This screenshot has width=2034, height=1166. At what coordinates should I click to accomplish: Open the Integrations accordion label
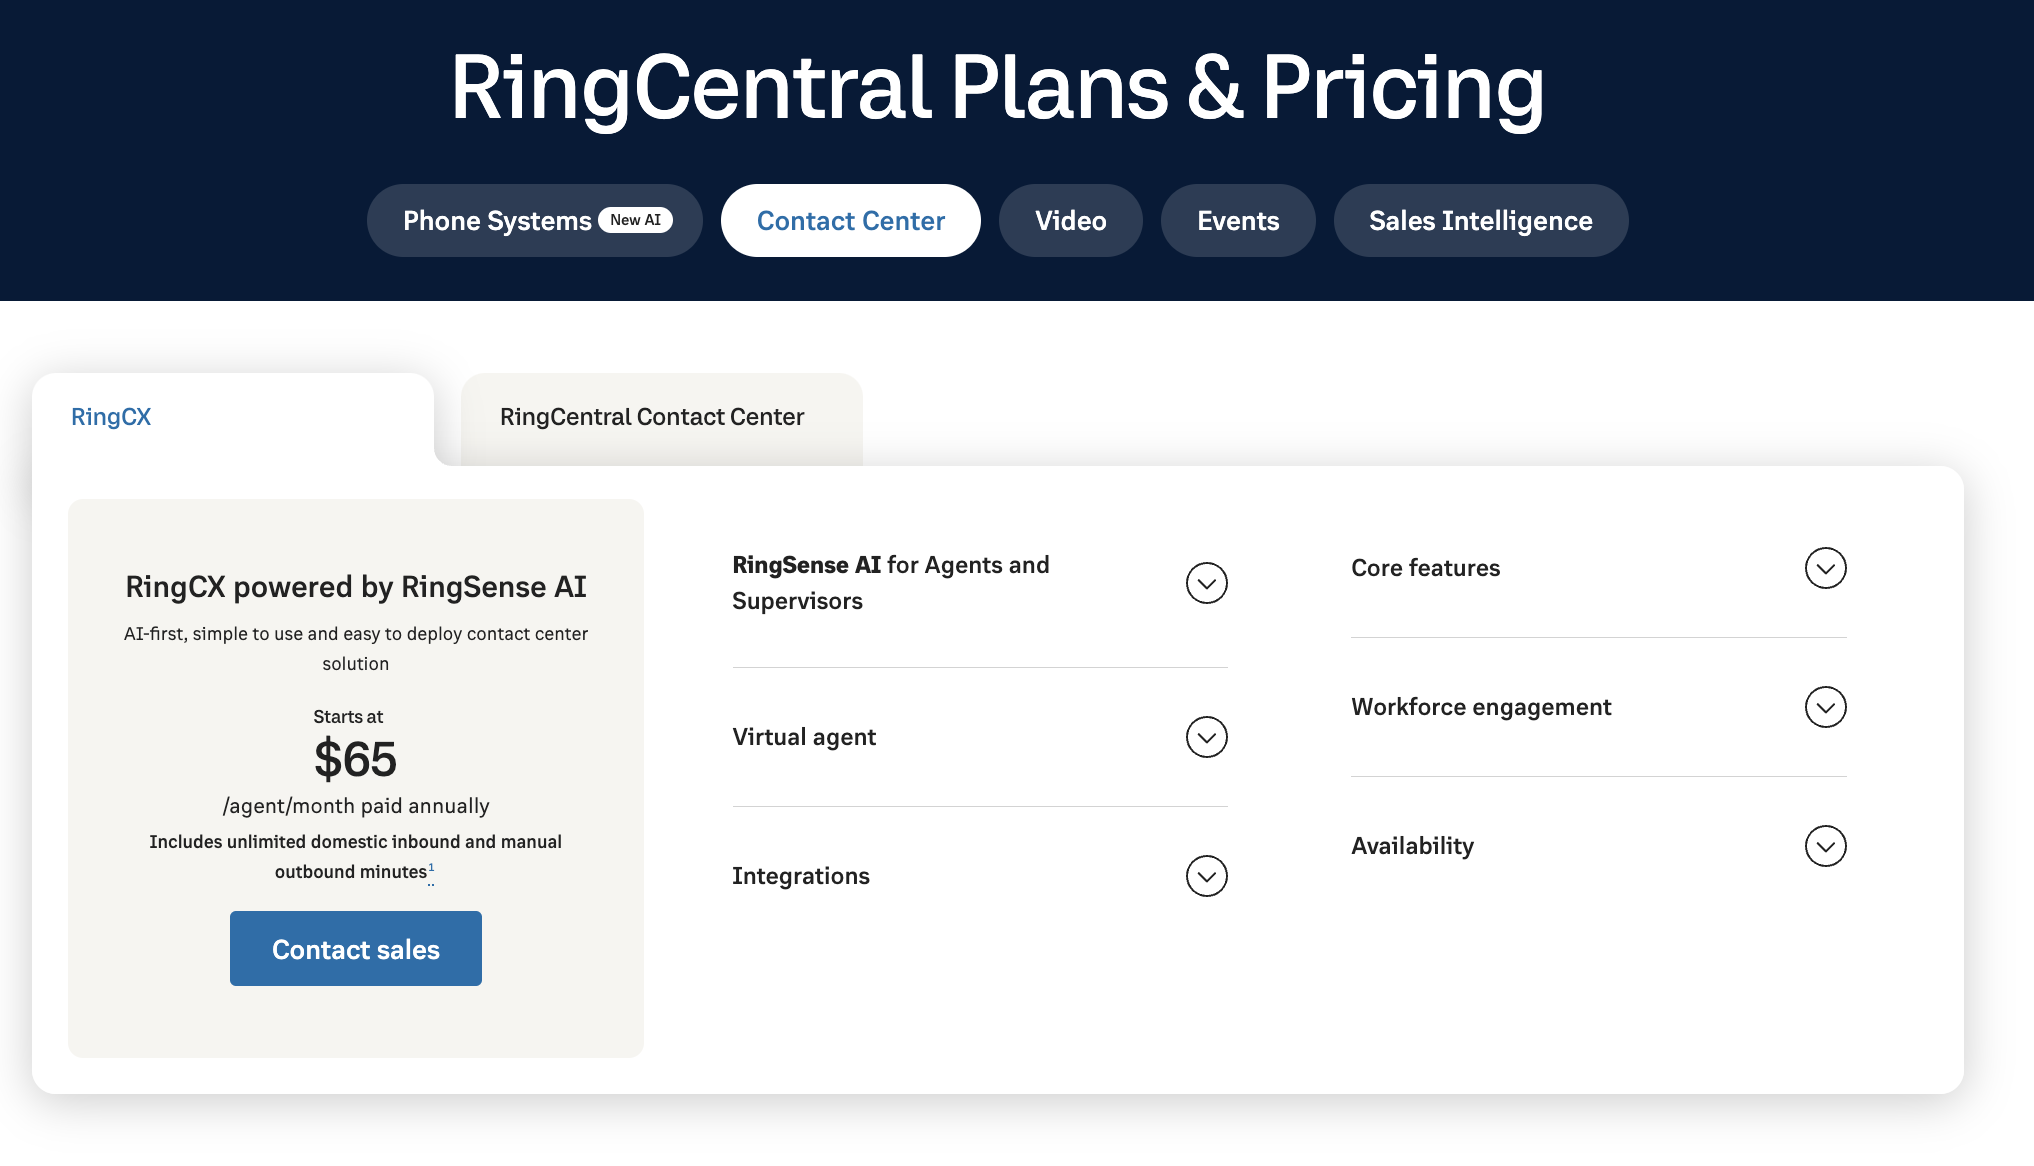801,876
